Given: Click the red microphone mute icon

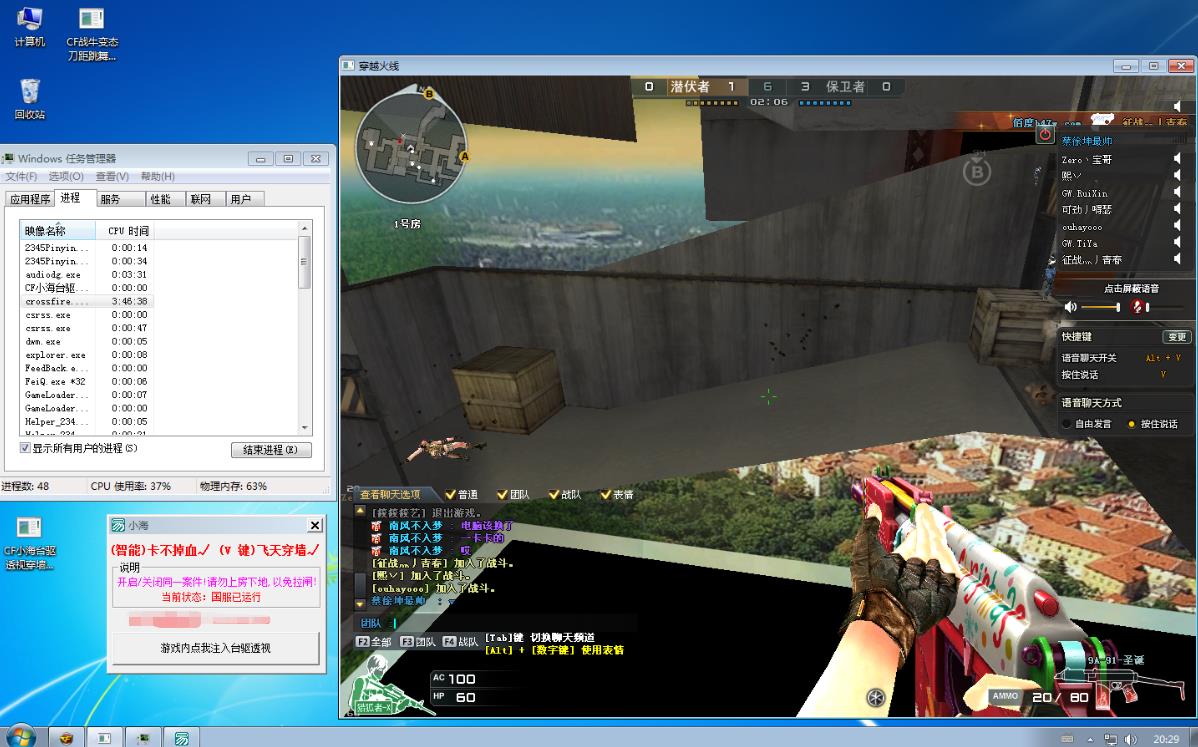Looking at the screenshot, I should [x=1137, y=307].
